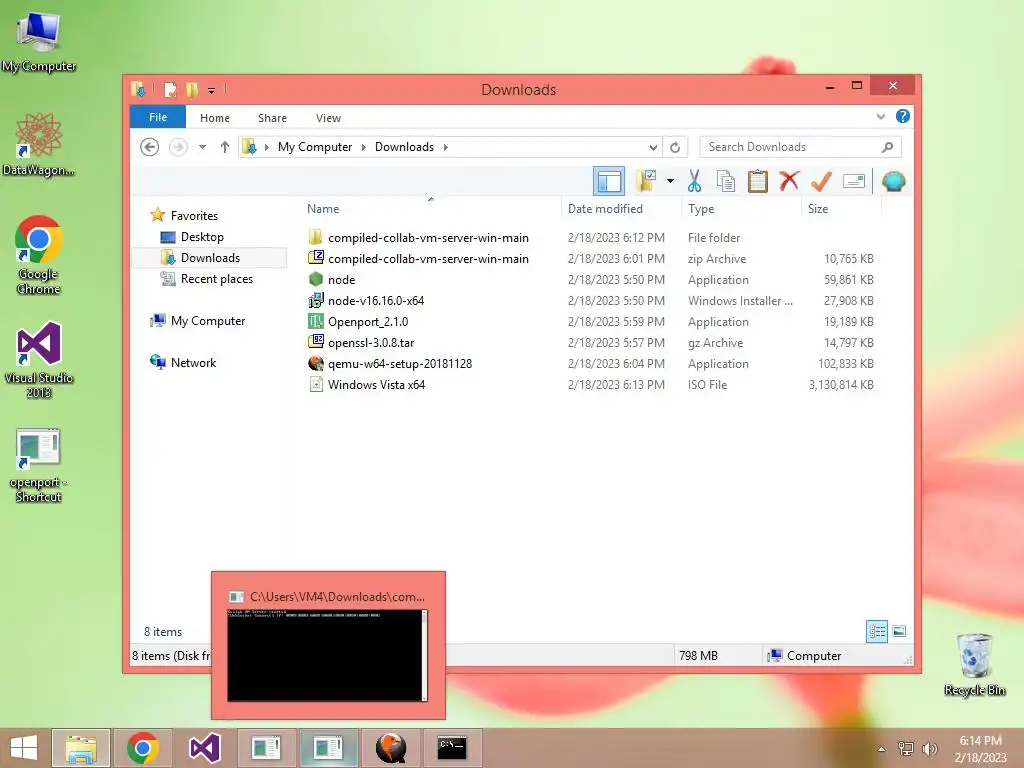Switch to details view layout
Screen dimensions: 1024x768
coord(876,631)
